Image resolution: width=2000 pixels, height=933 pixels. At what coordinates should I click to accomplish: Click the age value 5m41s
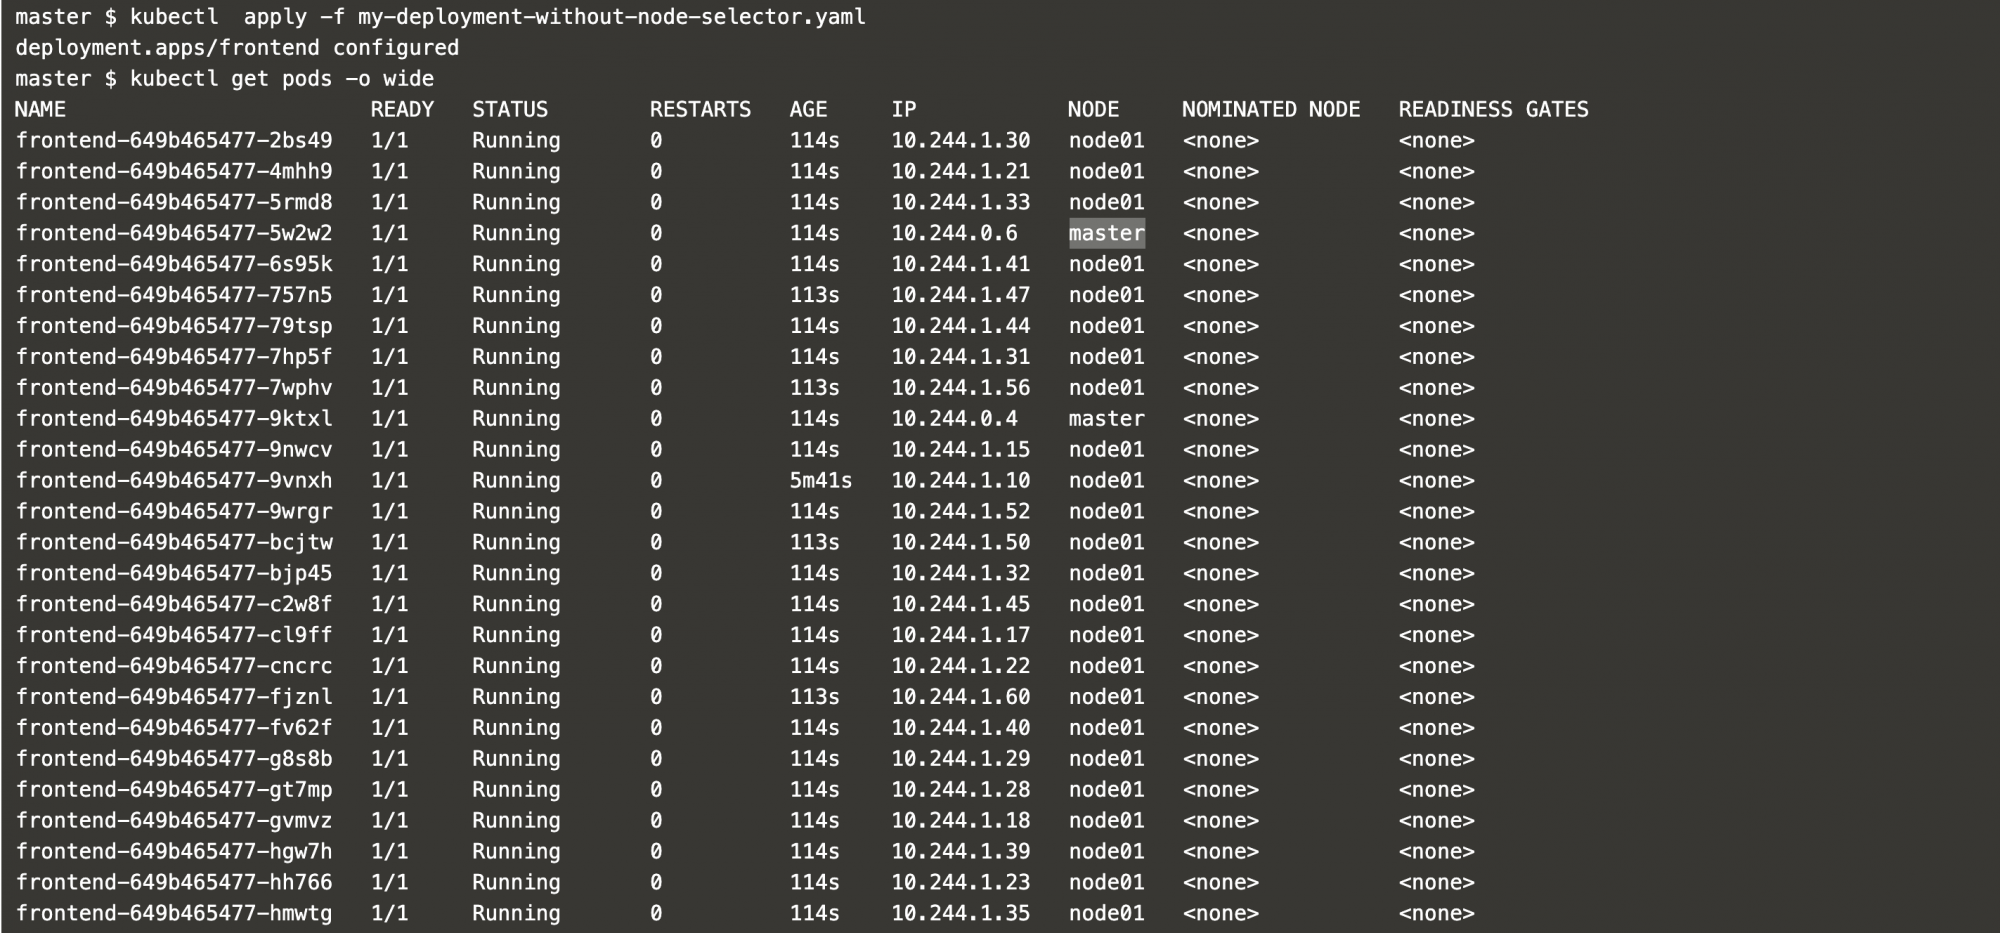(821, 481)
